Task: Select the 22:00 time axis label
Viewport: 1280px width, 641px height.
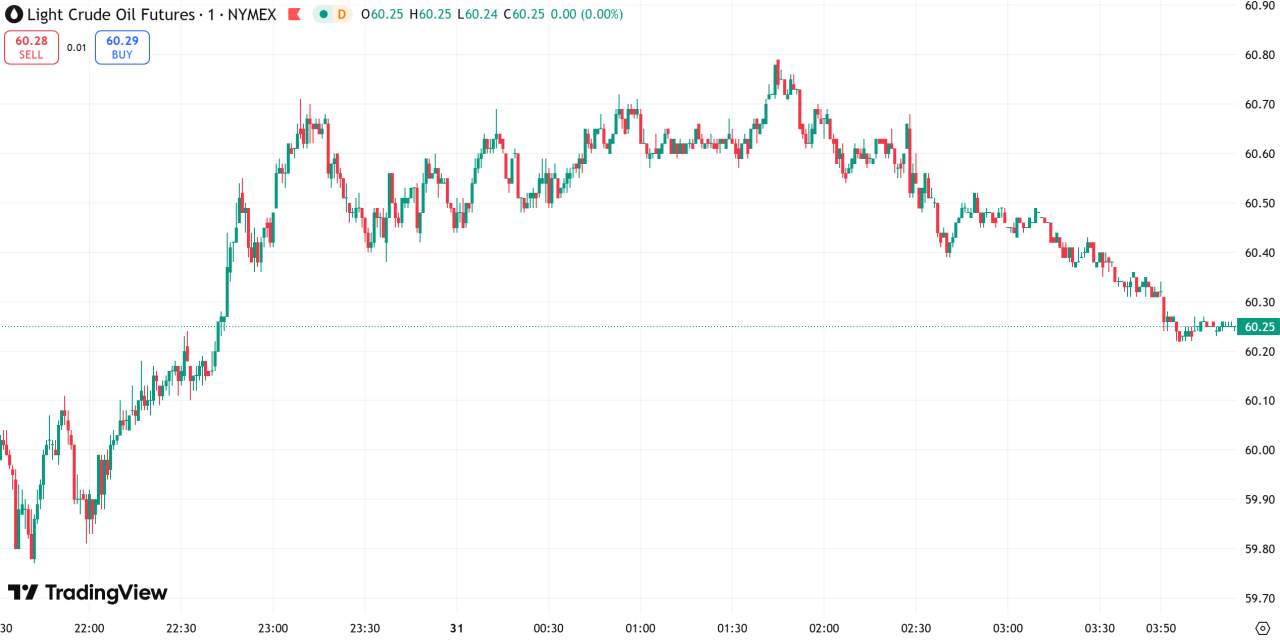Action: [90, 628]
